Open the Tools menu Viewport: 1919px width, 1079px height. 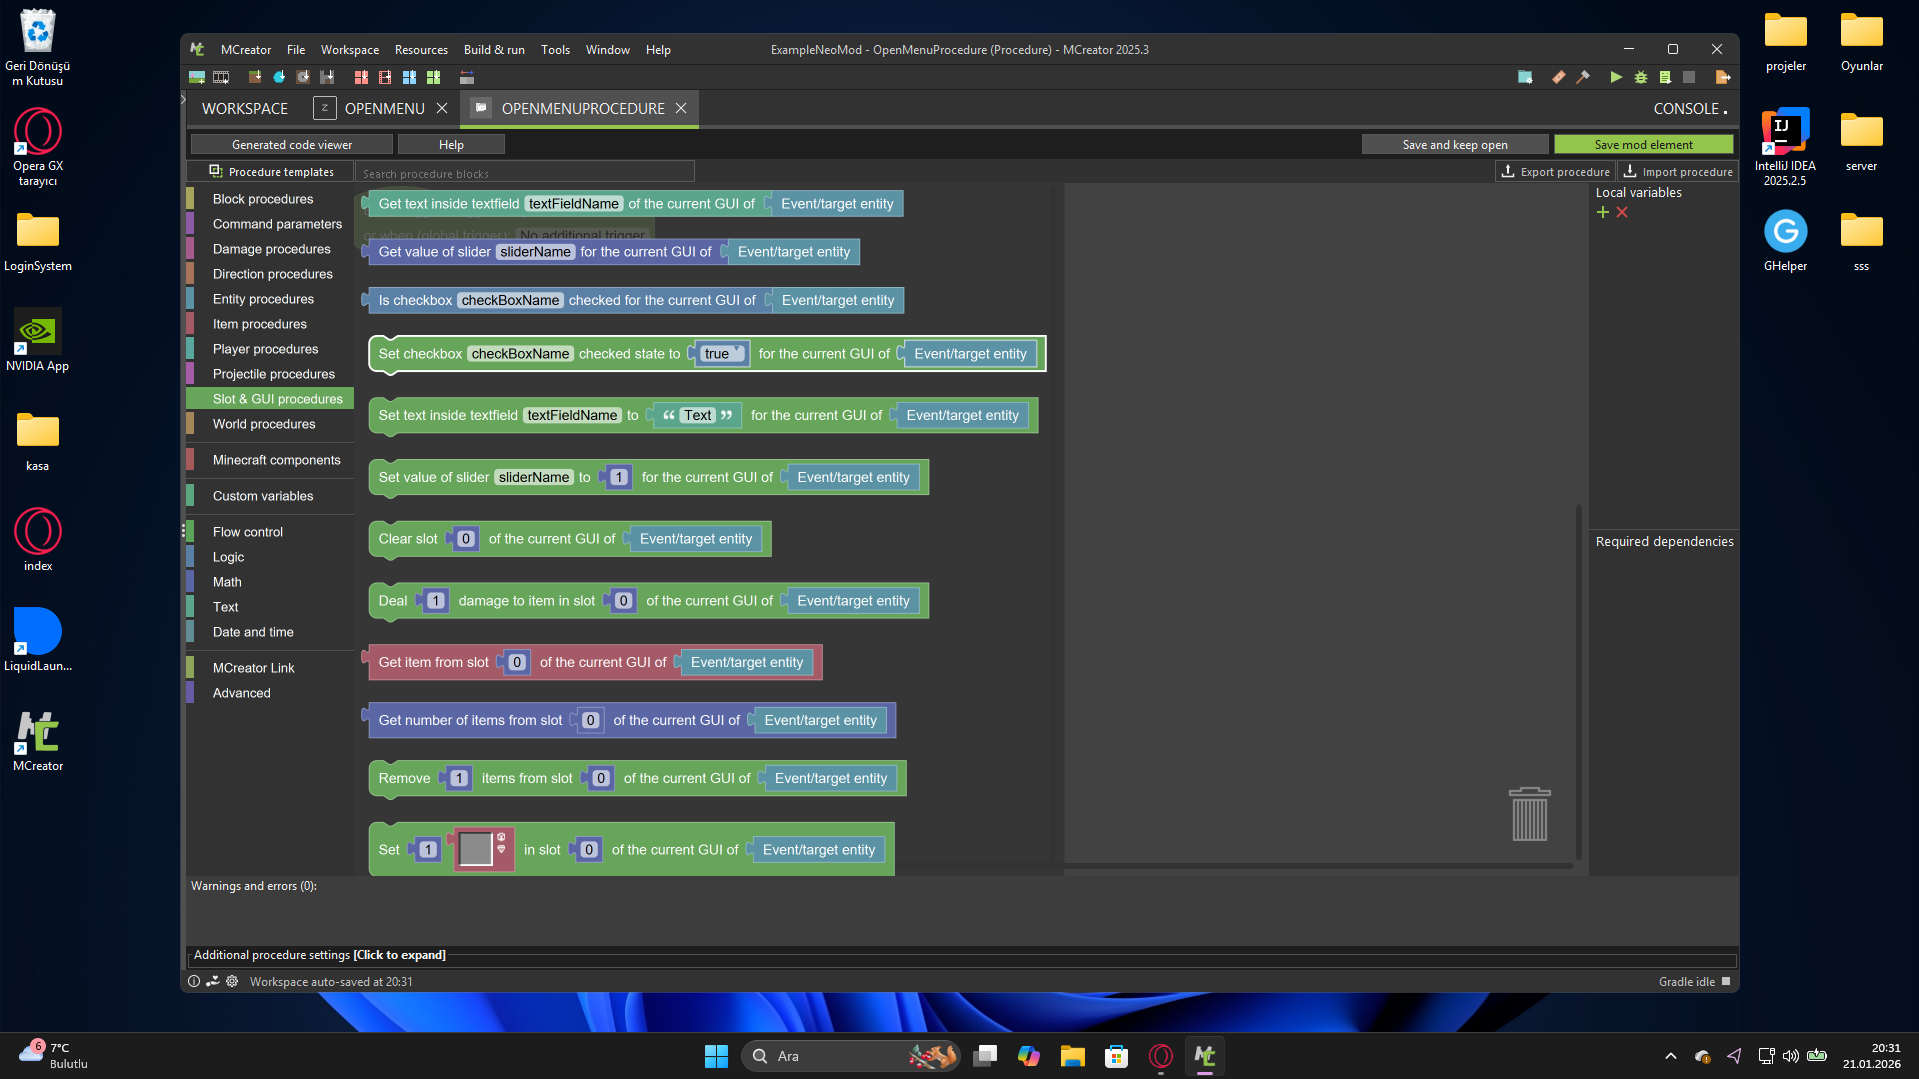pos(555,49)
